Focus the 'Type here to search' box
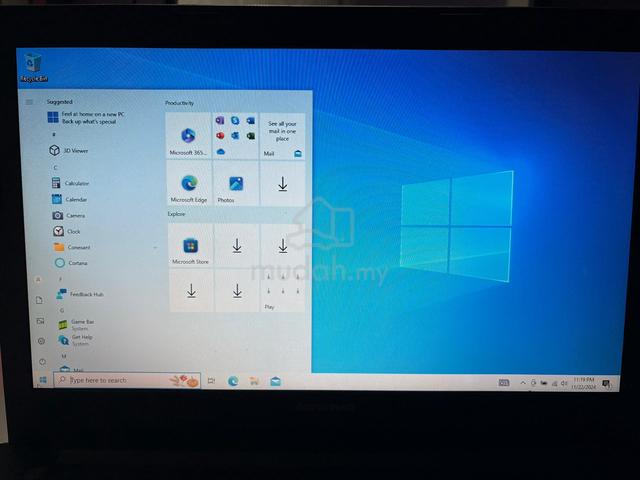This screenshot has width=640, height=480. 127,380
